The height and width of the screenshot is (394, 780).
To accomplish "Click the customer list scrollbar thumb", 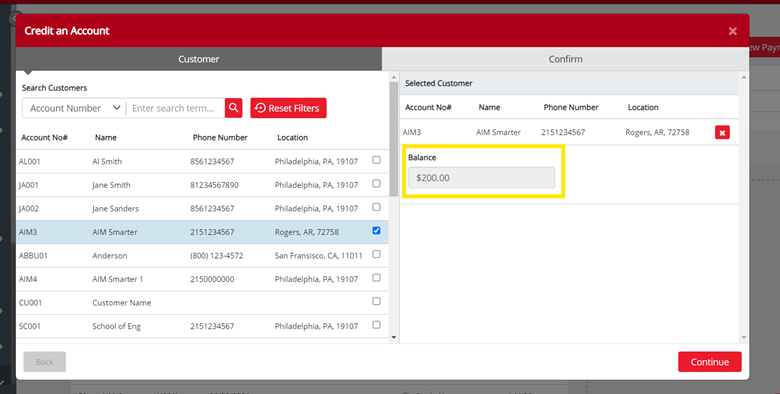I will (x=394, y=139).
